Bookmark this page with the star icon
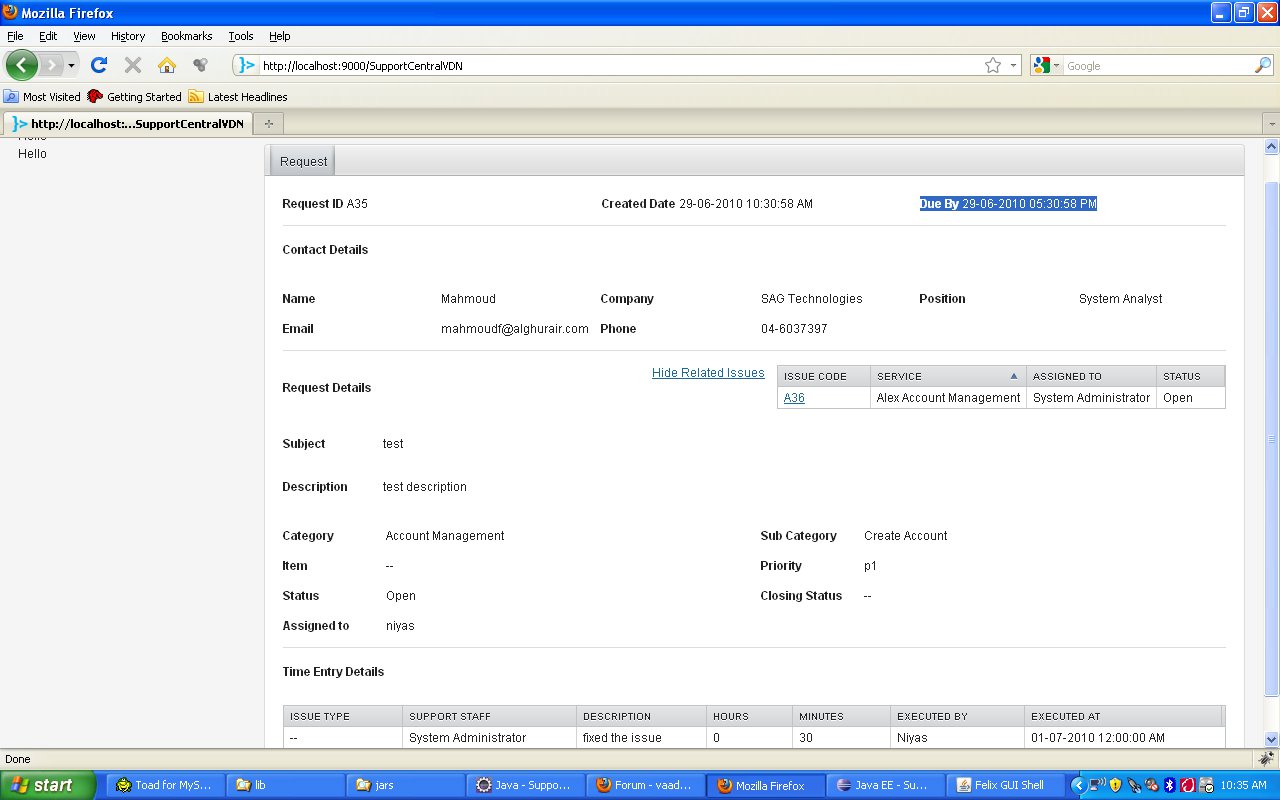 pyautogui.click(x=992, y=65)
